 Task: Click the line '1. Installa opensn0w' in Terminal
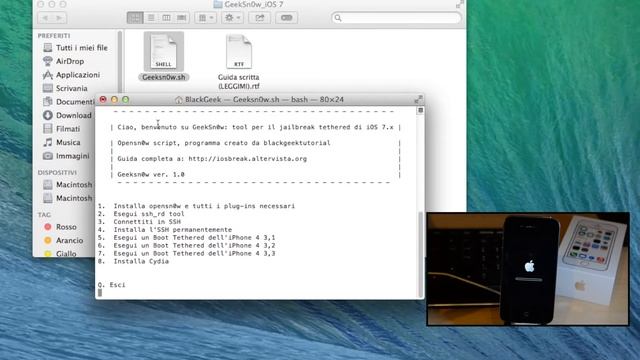196,206
